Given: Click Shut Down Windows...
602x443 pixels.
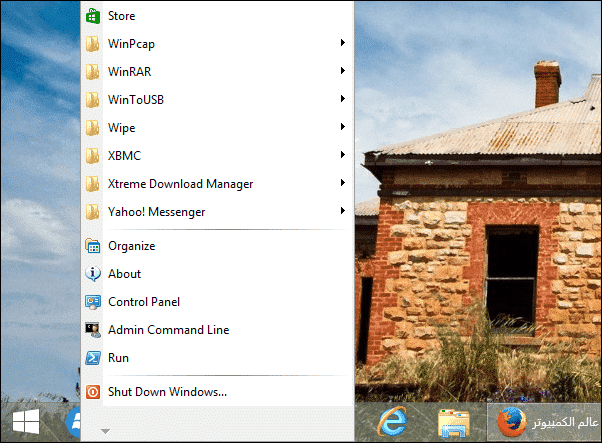Looking at the screenshot, I should pyautogui.click(x=166, y=392).
